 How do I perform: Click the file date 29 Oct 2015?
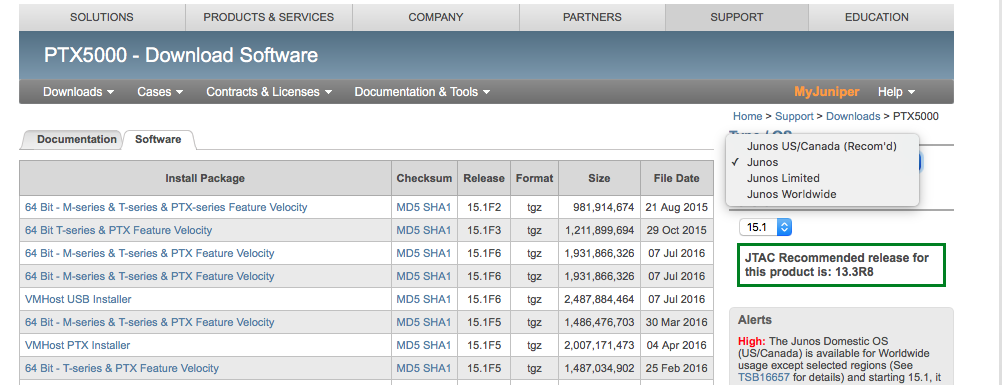(x=677, y=230)
